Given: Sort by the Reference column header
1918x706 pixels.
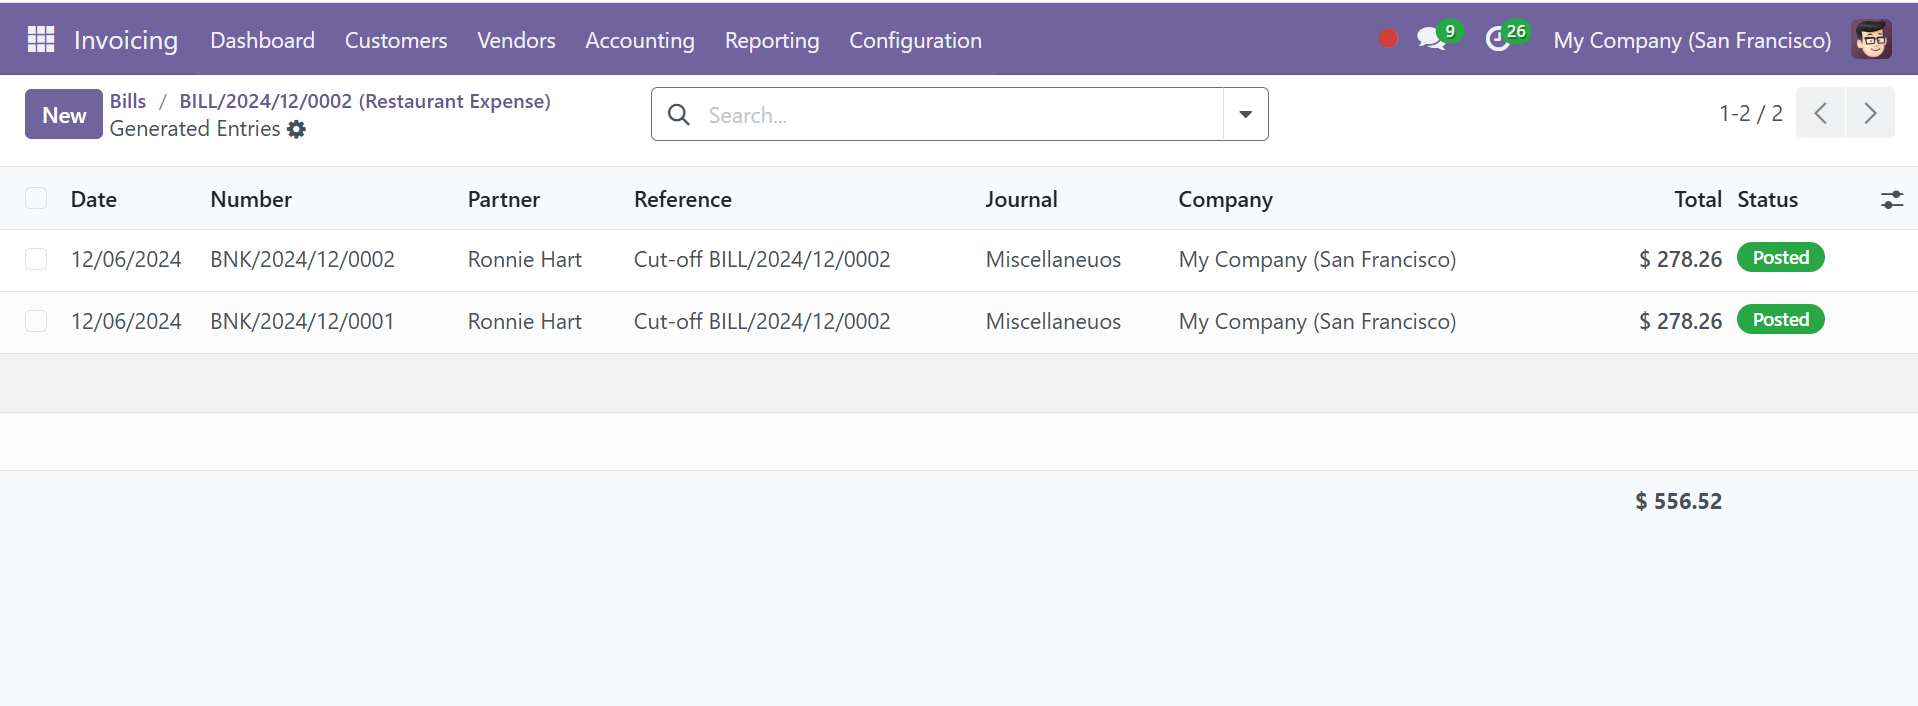Looking at the screenshot, I should pos(683,199).
